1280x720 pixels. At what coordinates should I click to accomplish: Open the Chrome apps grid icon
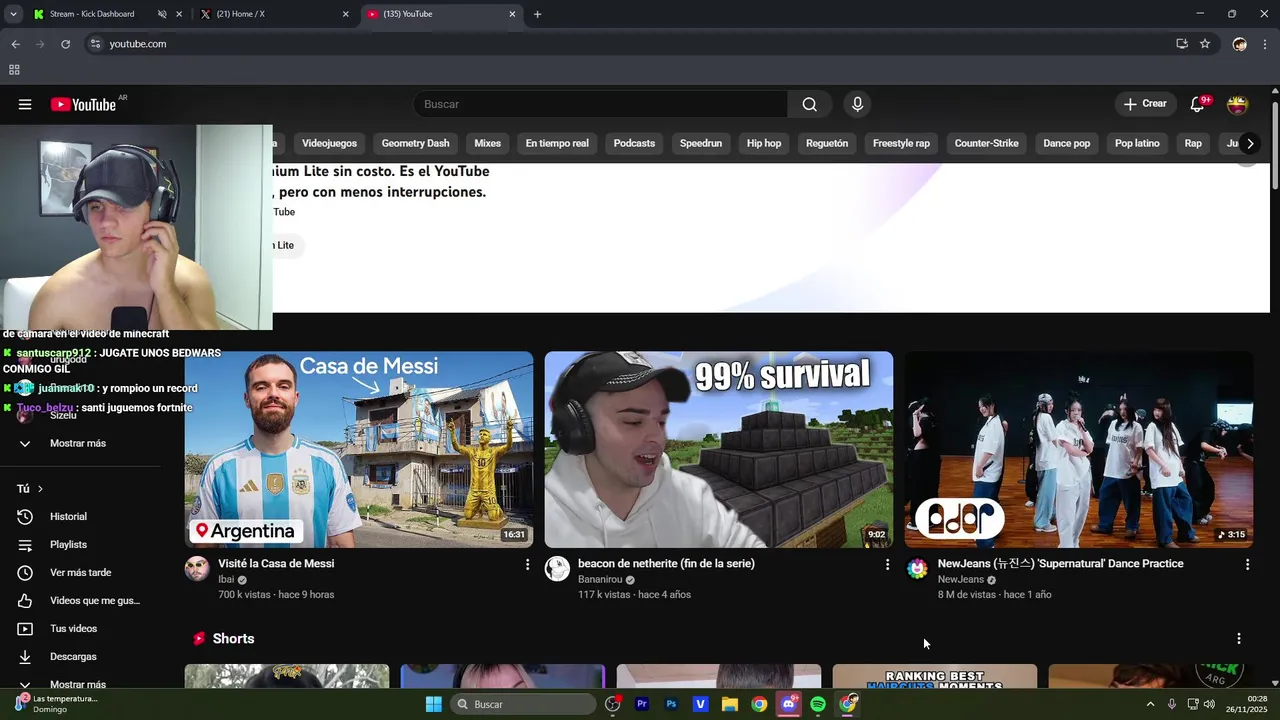14,70
